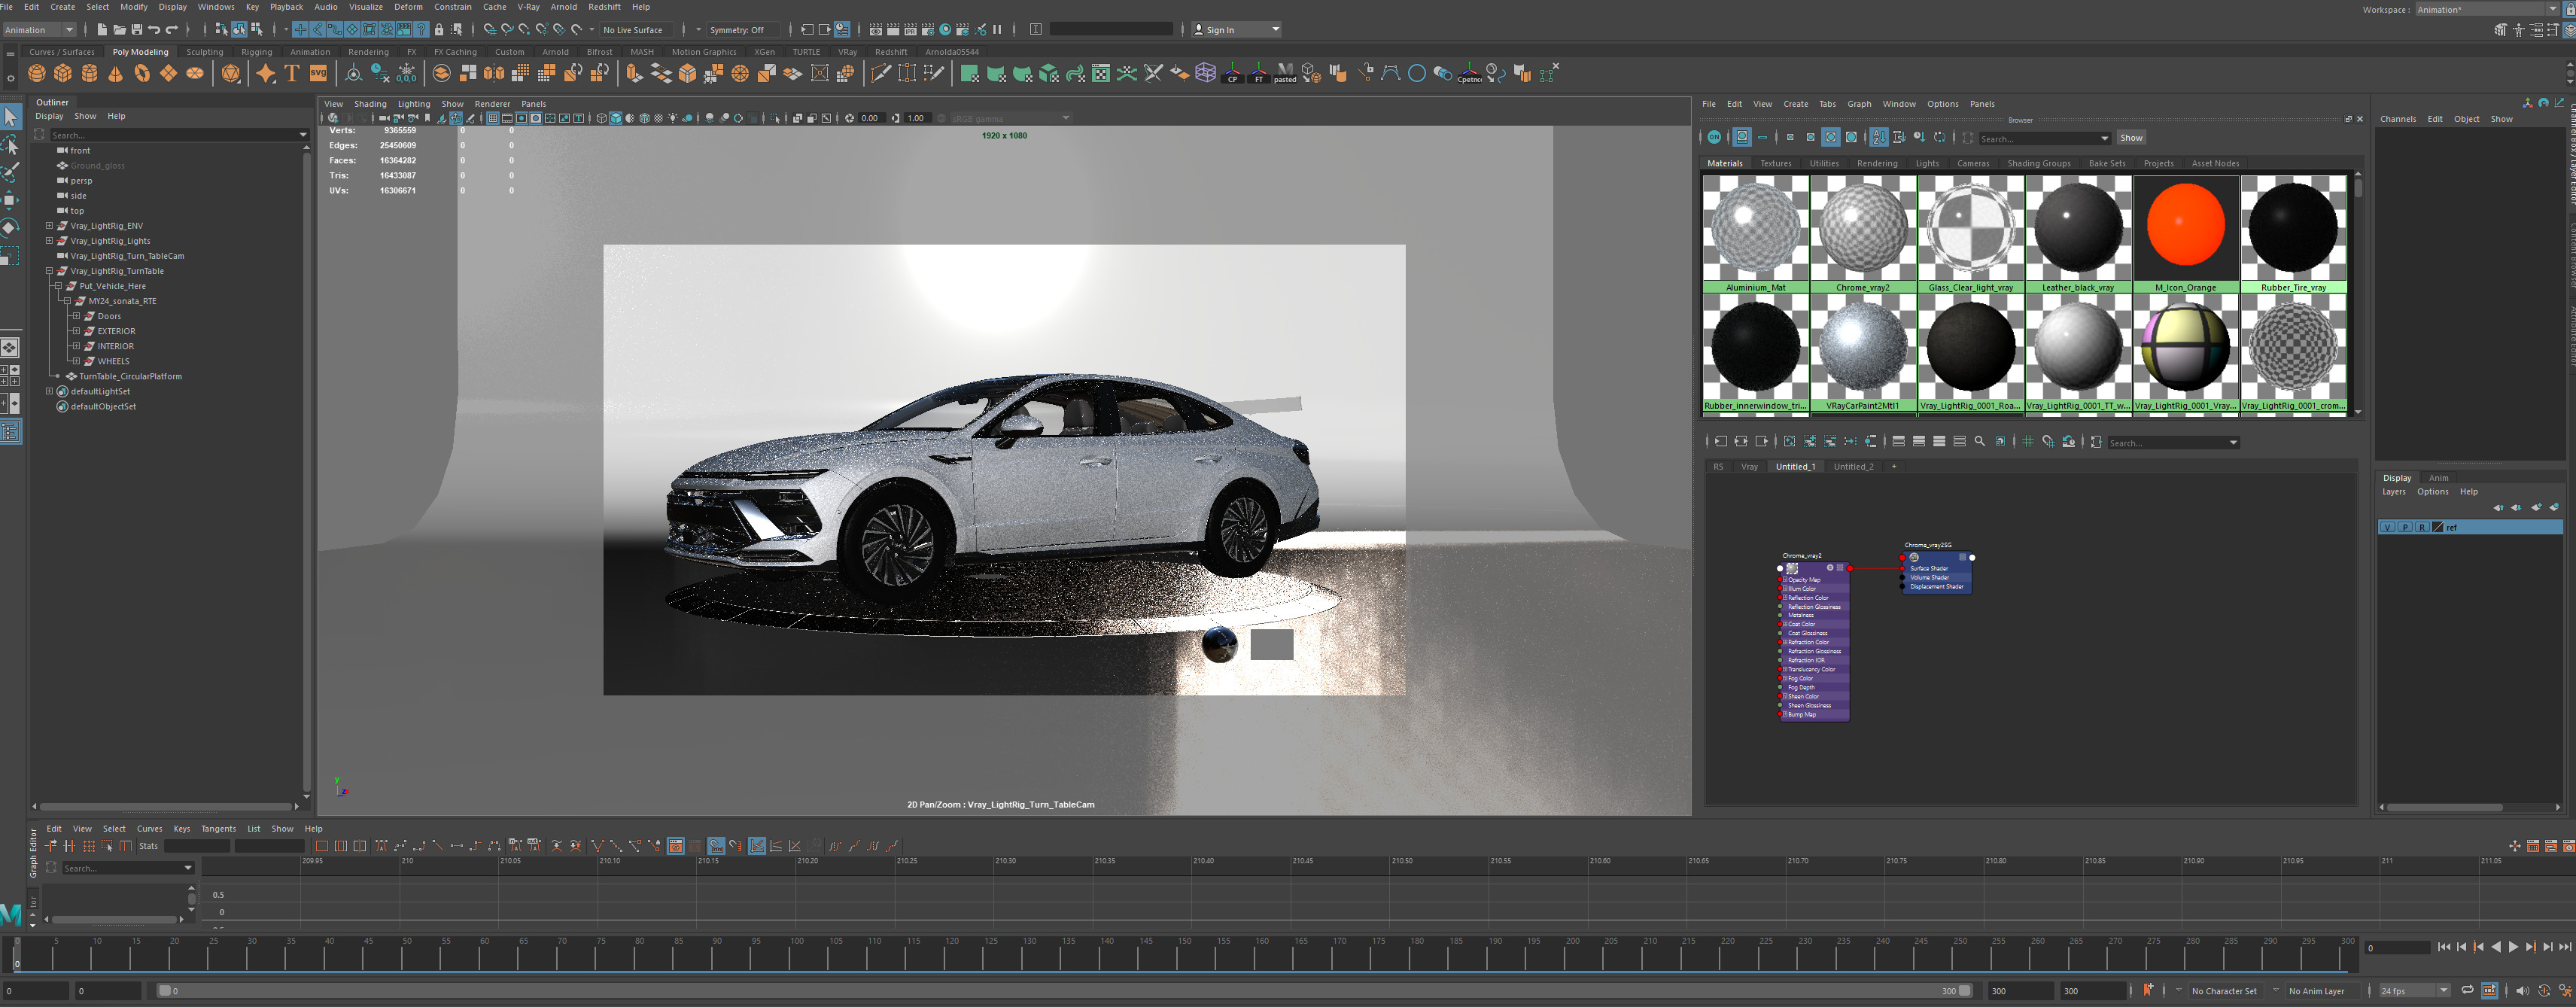Open the Animation menu set dropdown

pos(40,30)
